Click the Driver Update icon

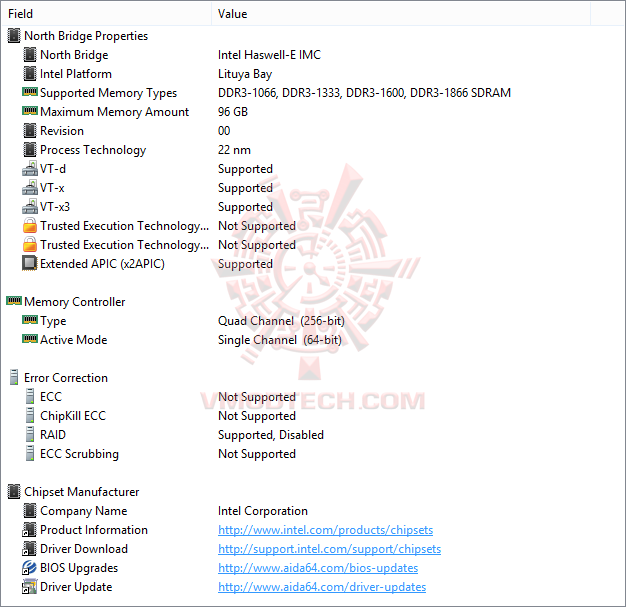click(30, 587)
